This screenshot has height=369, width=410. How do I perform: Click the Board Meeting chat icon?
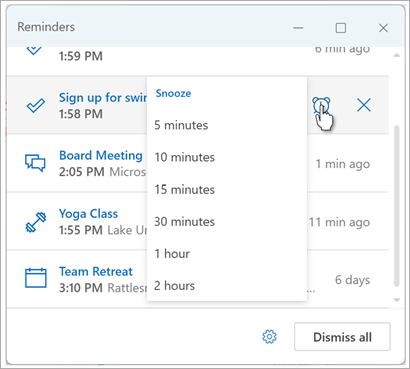[35, 163]
